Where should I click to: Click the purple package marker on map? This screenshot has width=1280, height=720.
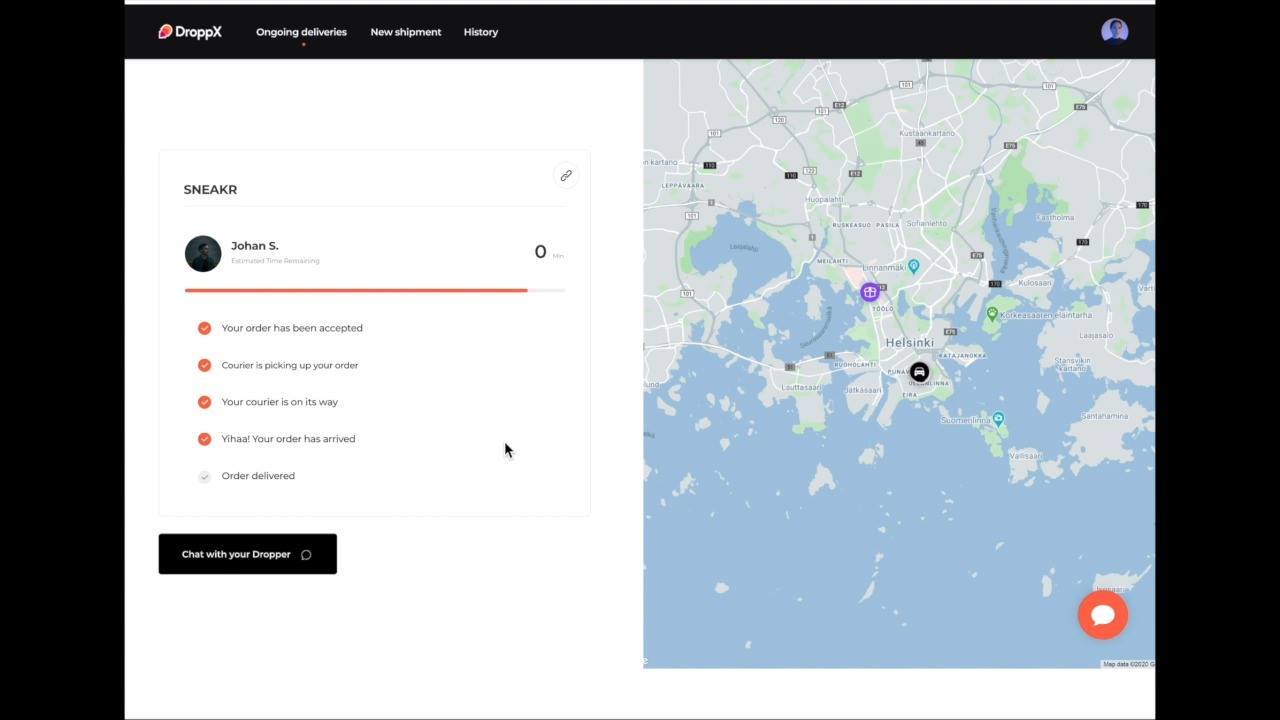(870, 292)
